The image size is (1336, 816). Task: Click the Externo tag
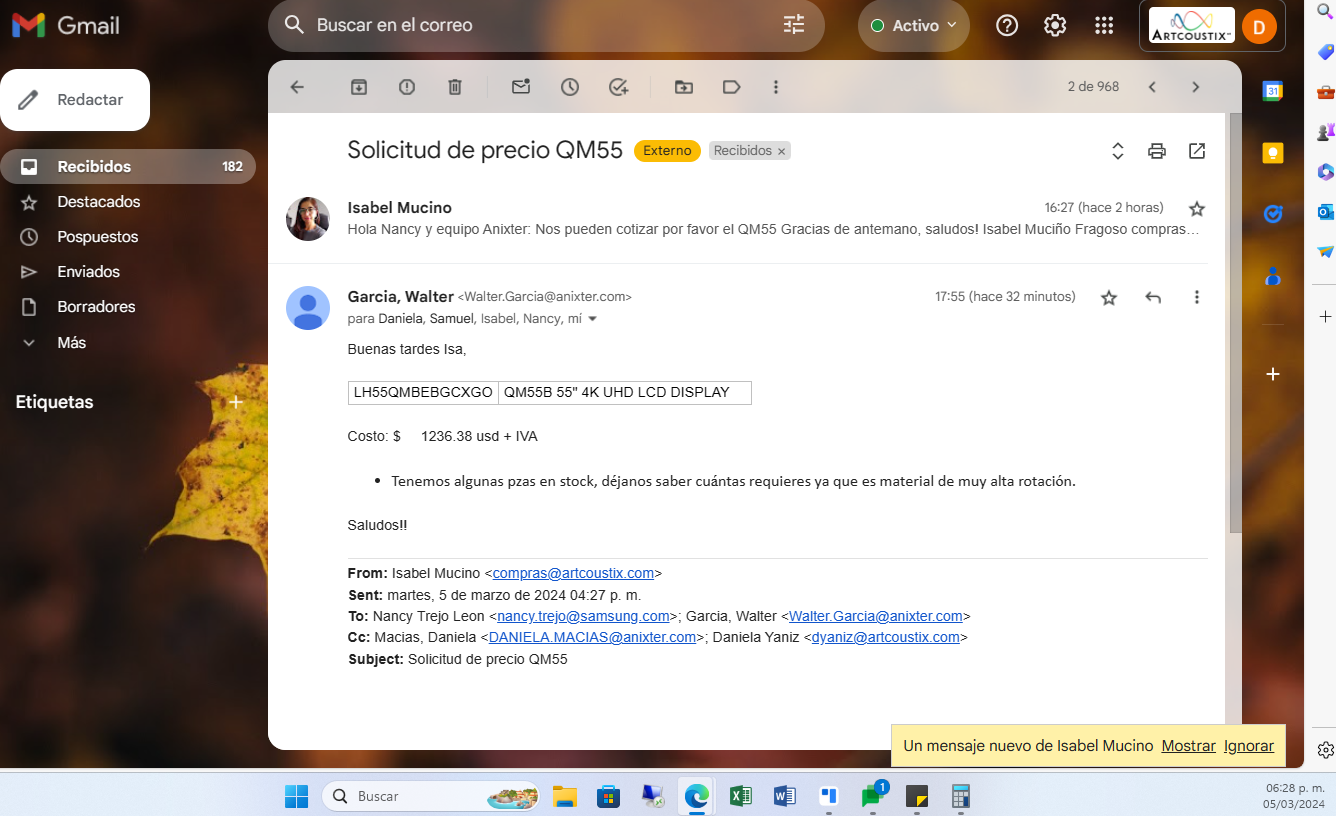(x=667, y=151)
